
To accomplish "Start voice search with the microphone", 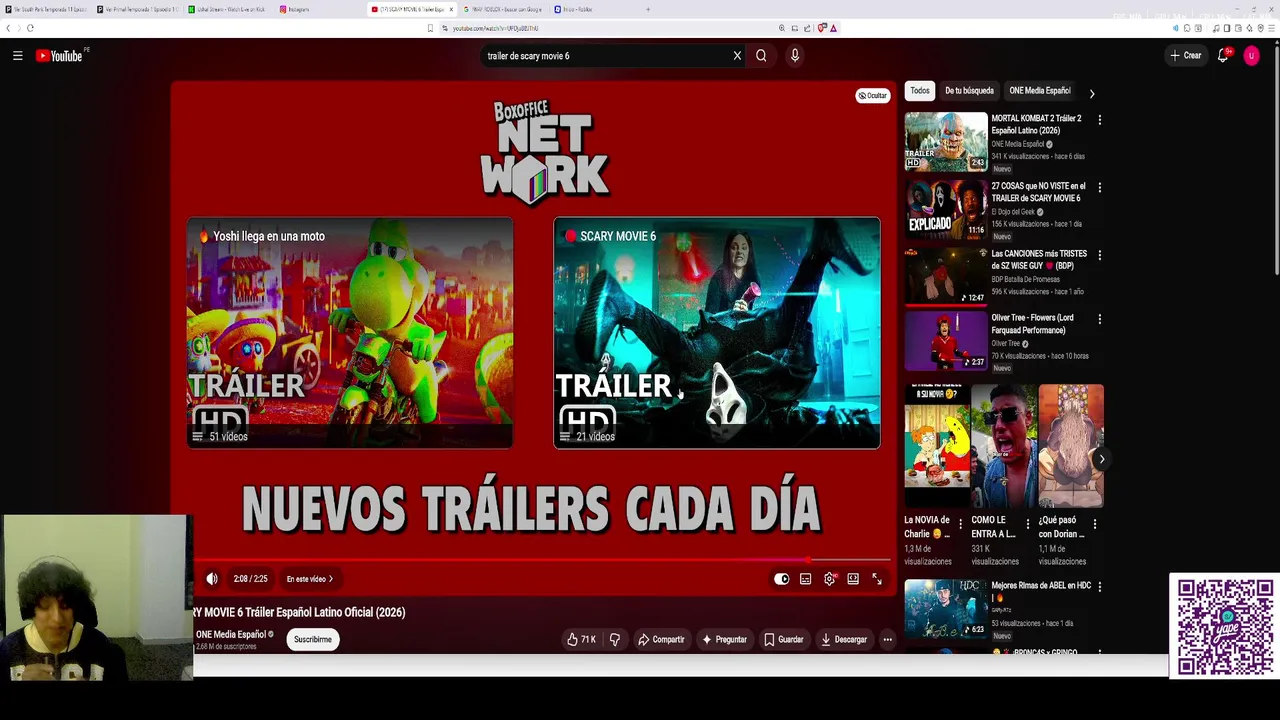I will coord(795,56).
